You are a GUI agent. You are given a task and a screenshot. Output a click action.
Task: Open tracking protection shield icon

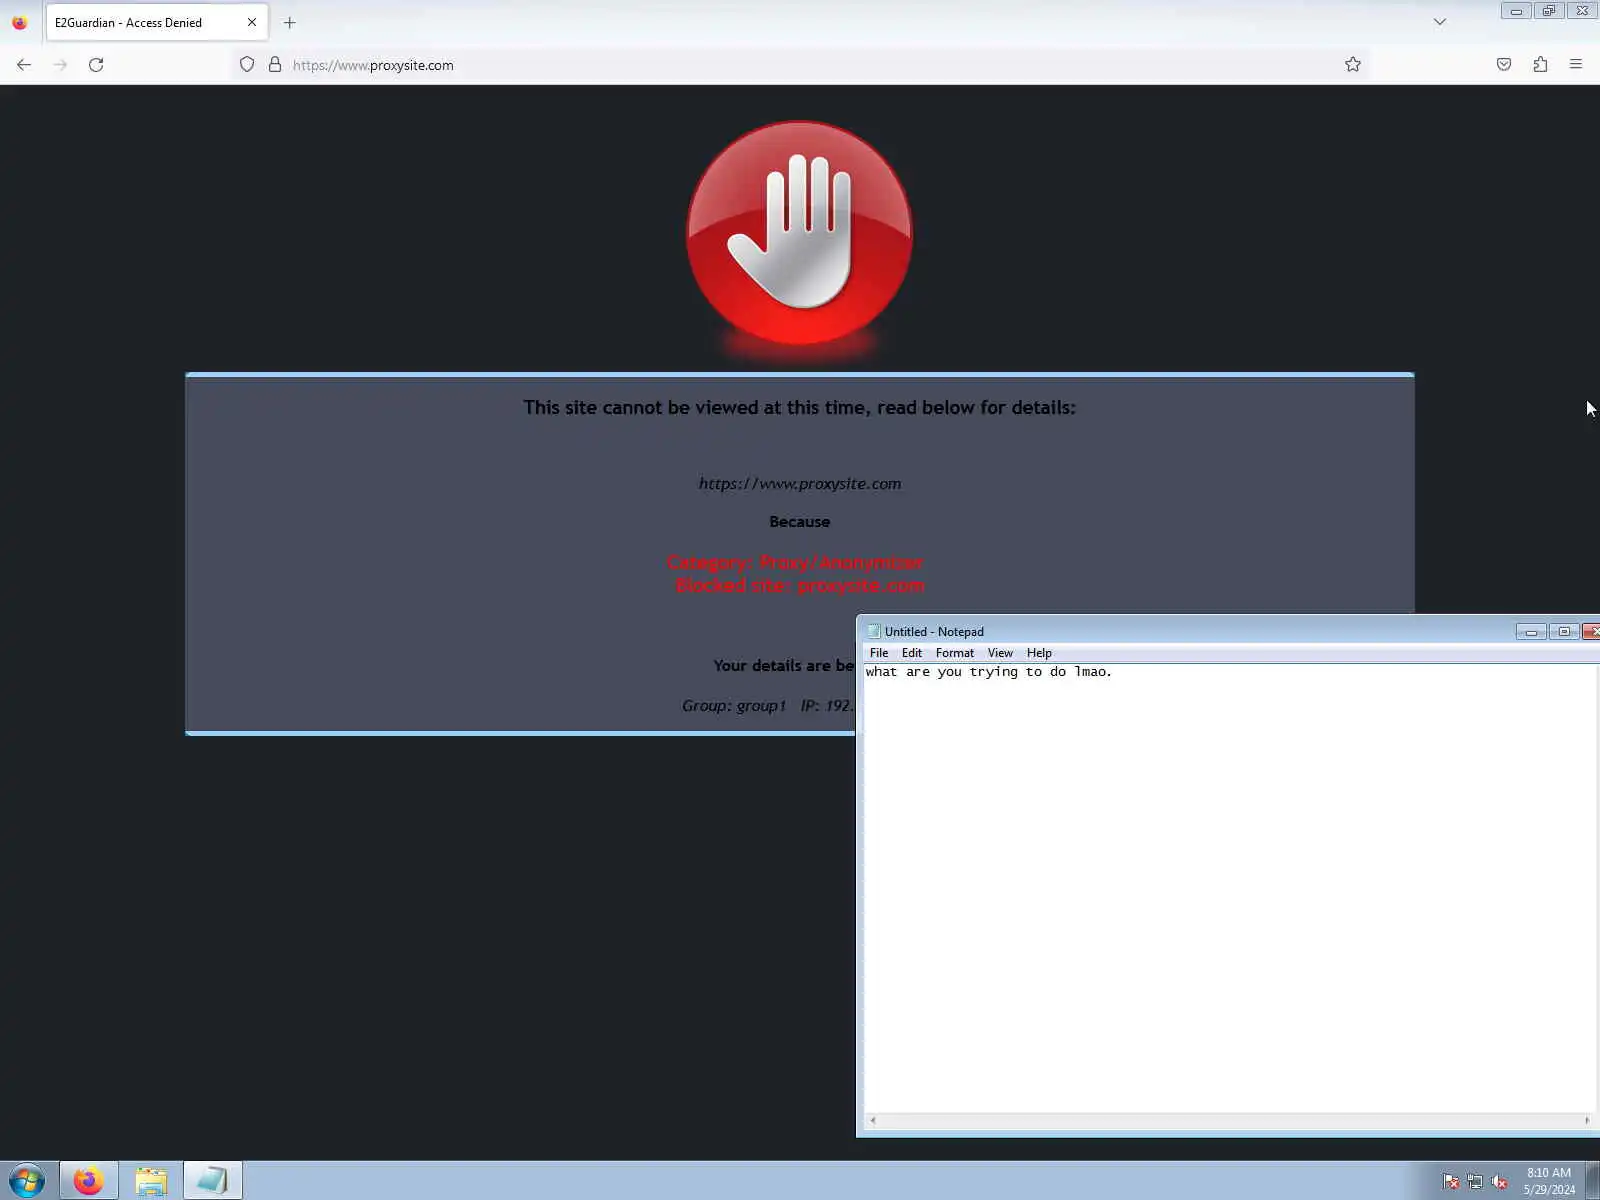coord(247,65)
